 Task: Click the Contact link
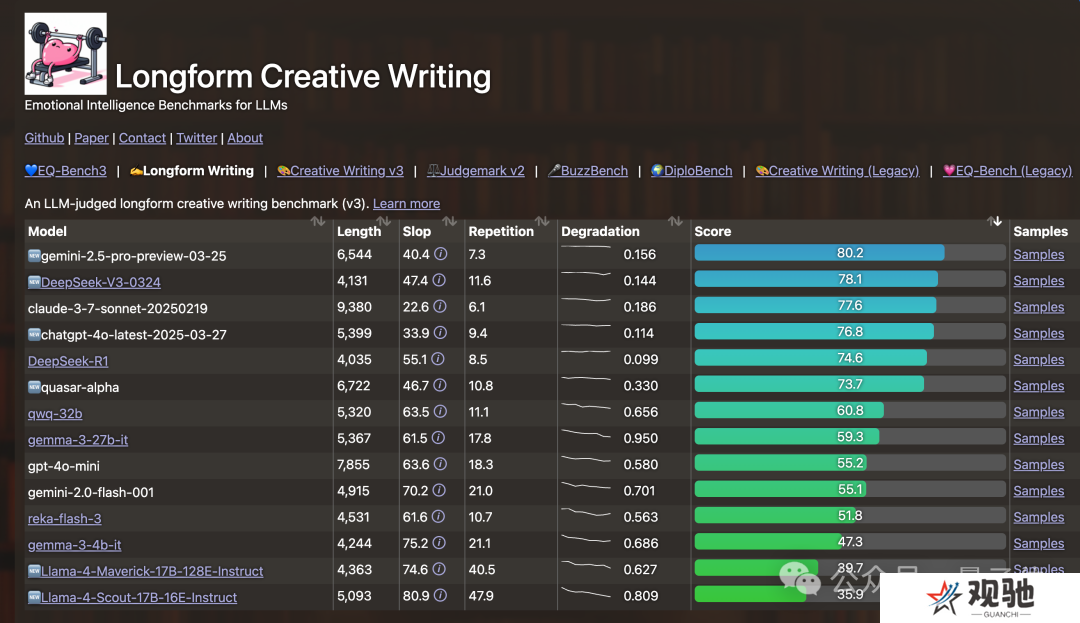[143, 138]
